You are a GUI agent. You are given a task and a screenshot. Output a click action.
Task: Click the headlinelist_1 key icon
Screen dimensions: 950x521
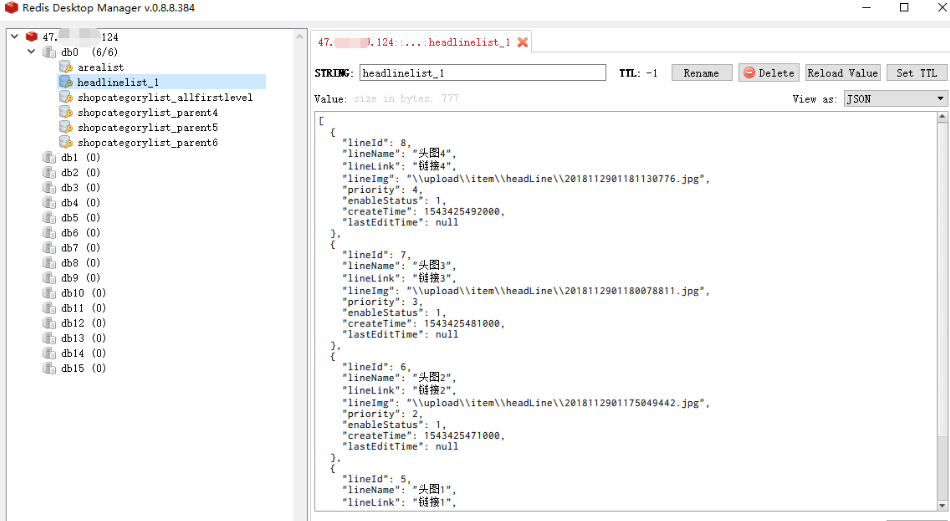coord(66,82)
